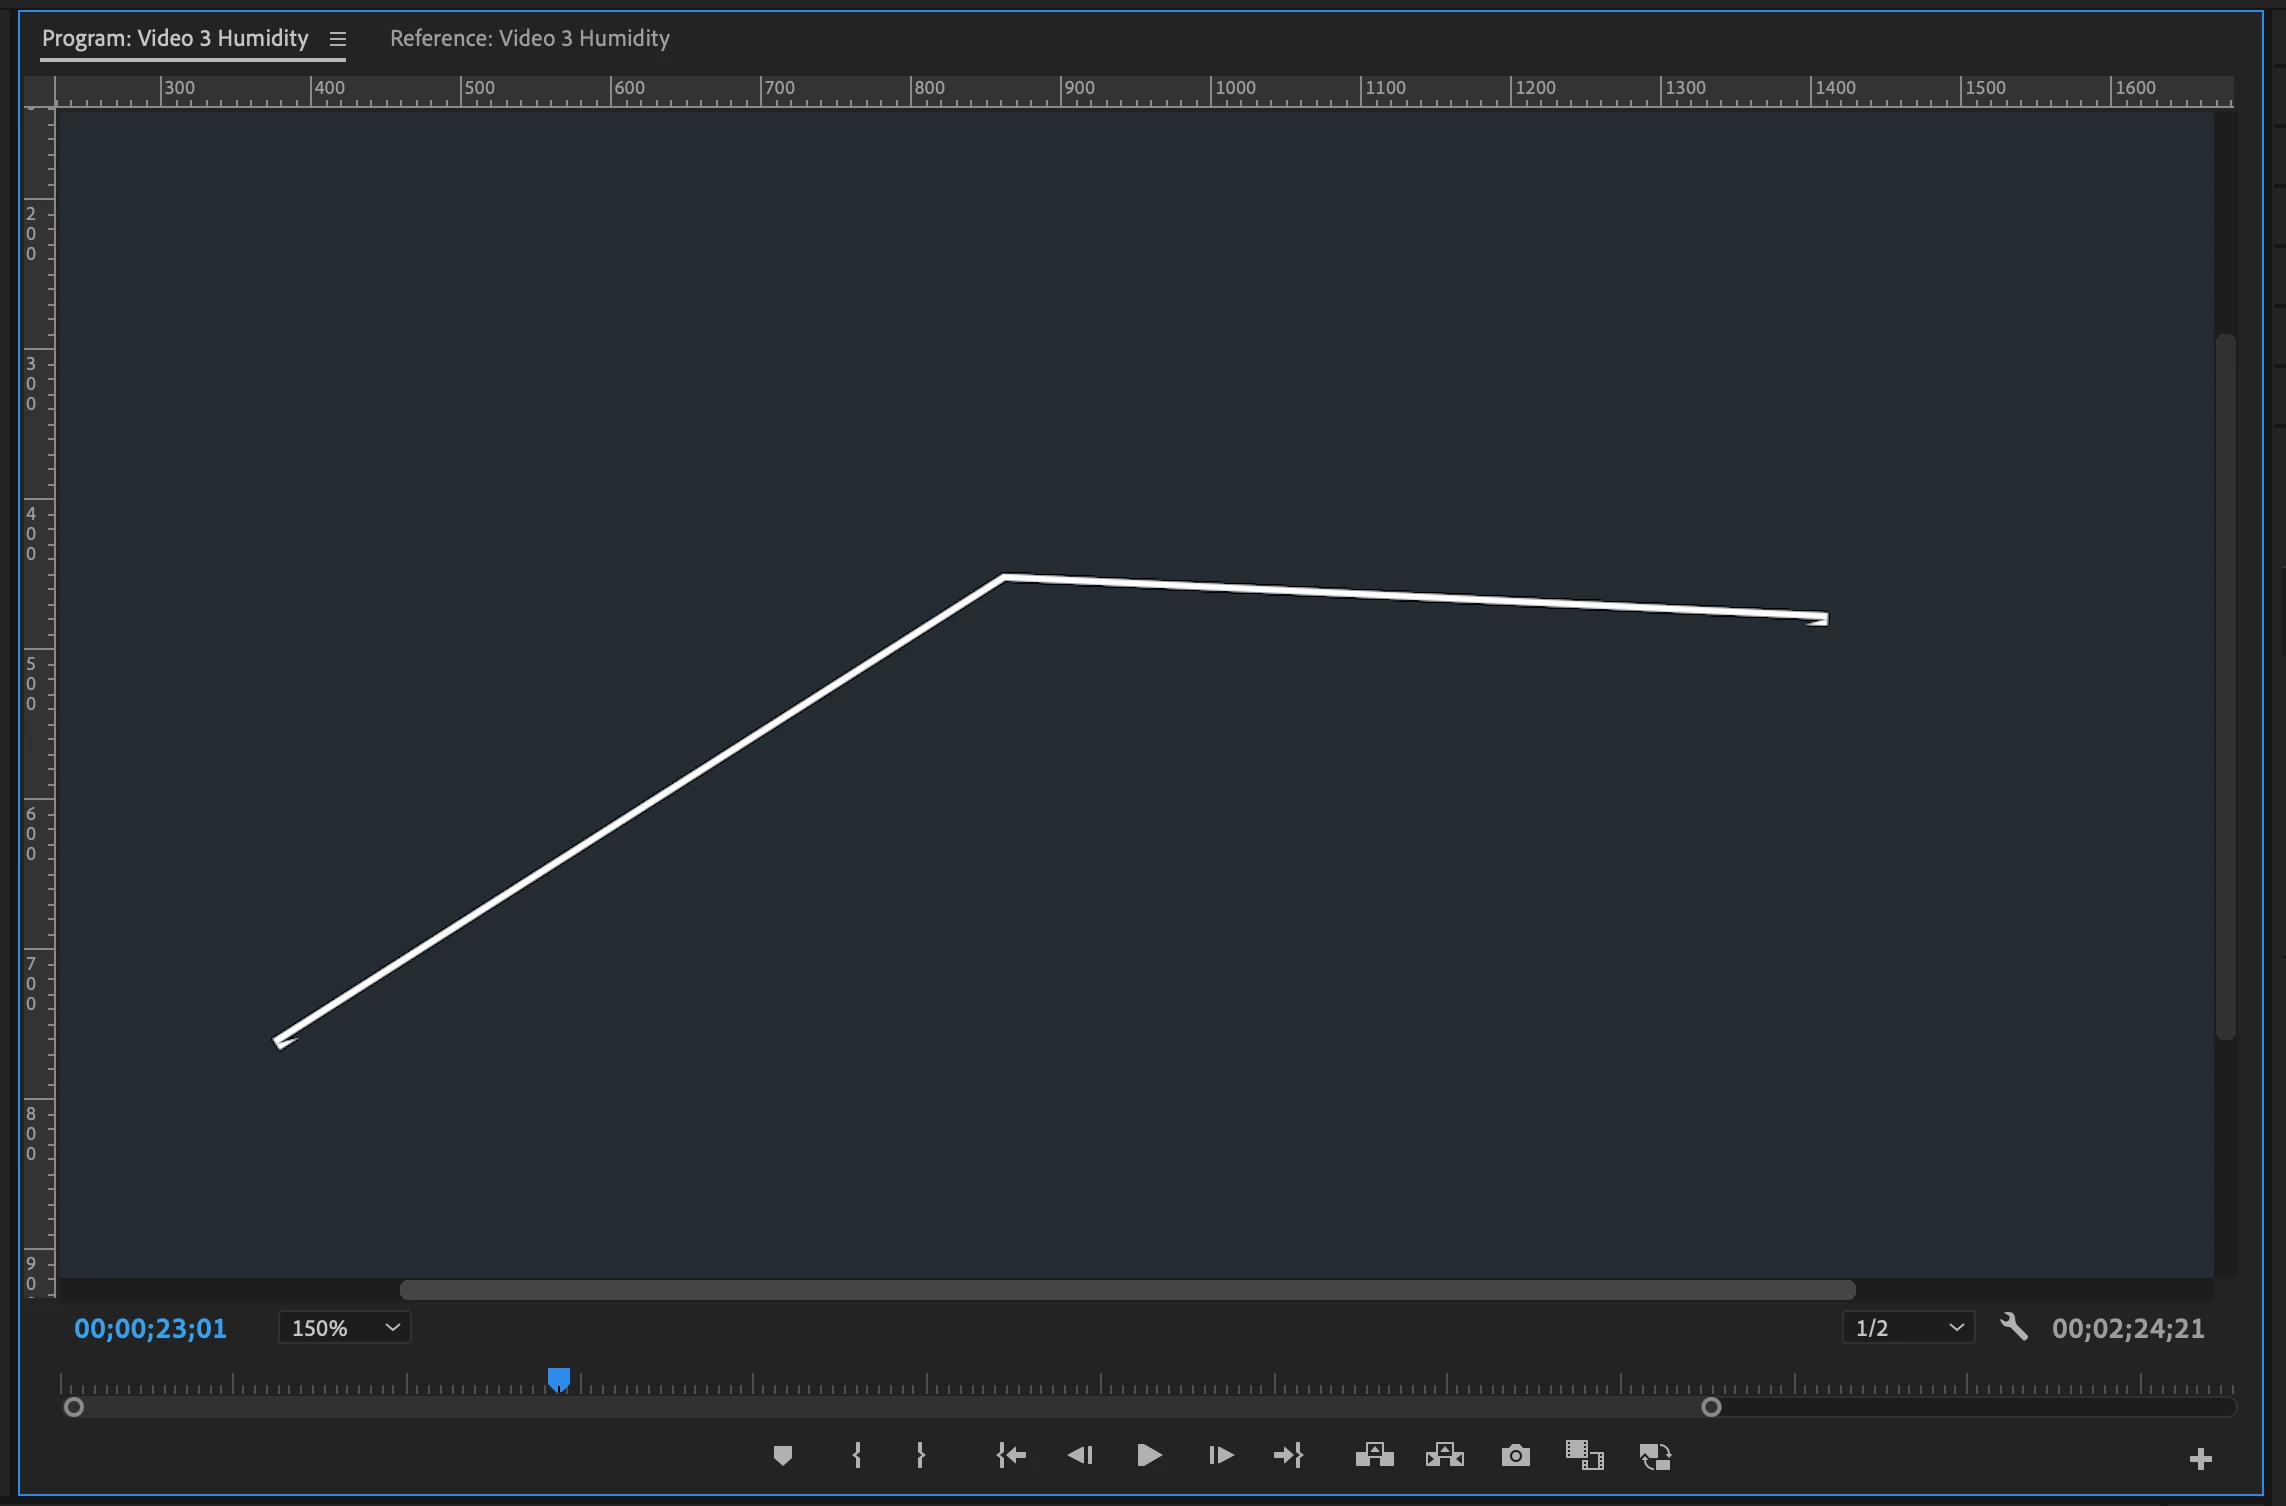The image size is (2286, 1506).
Task: Click the Lift button
Action: coord(1374,1455)
